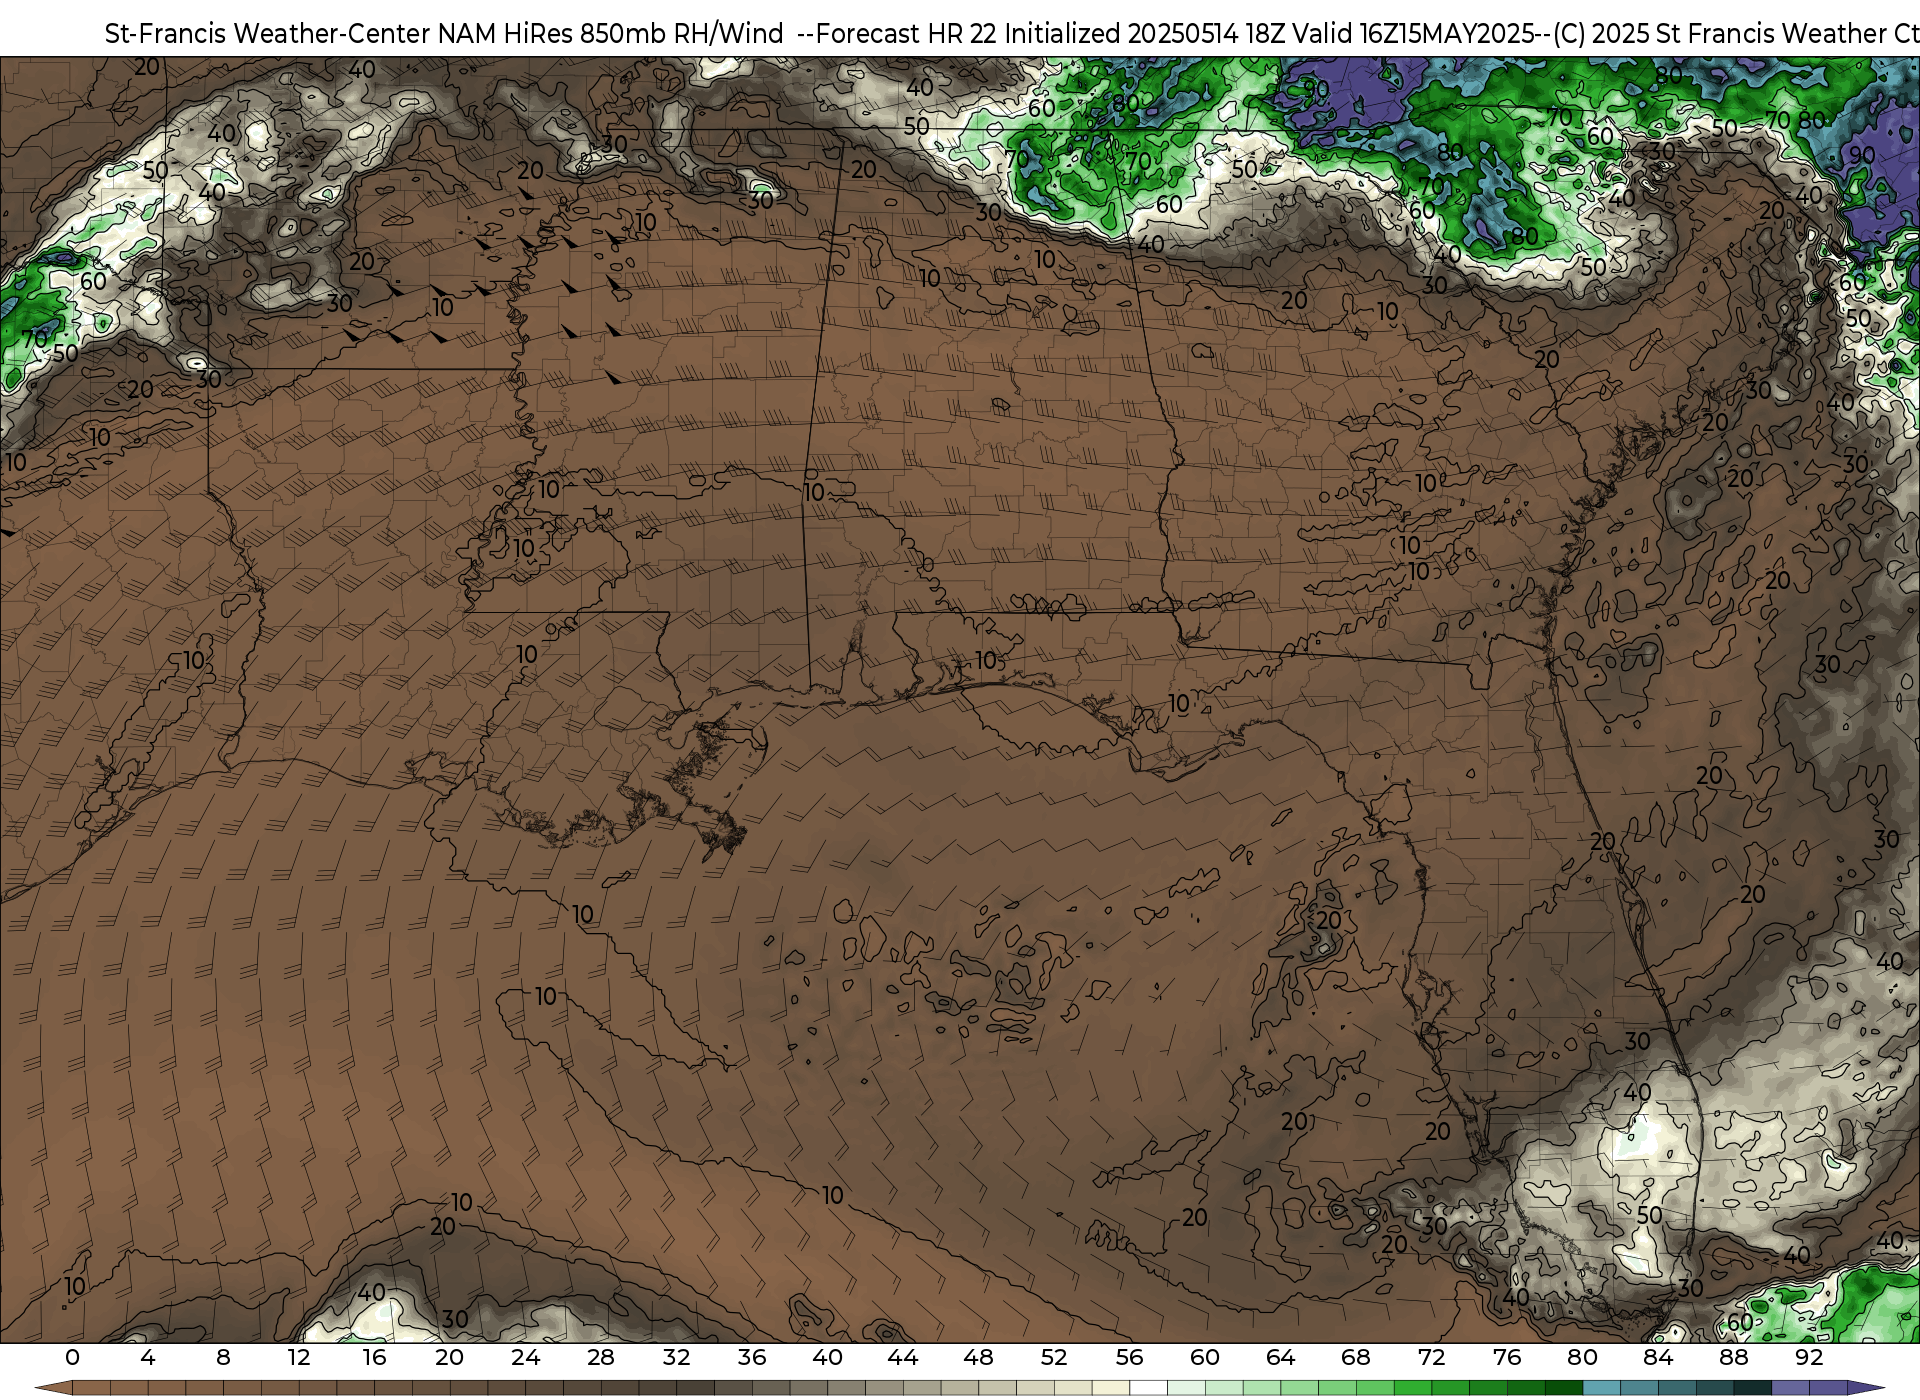Click the color bar tick label '0'
This screenshot has height=1400, width=1920.
click(72, 1358)
